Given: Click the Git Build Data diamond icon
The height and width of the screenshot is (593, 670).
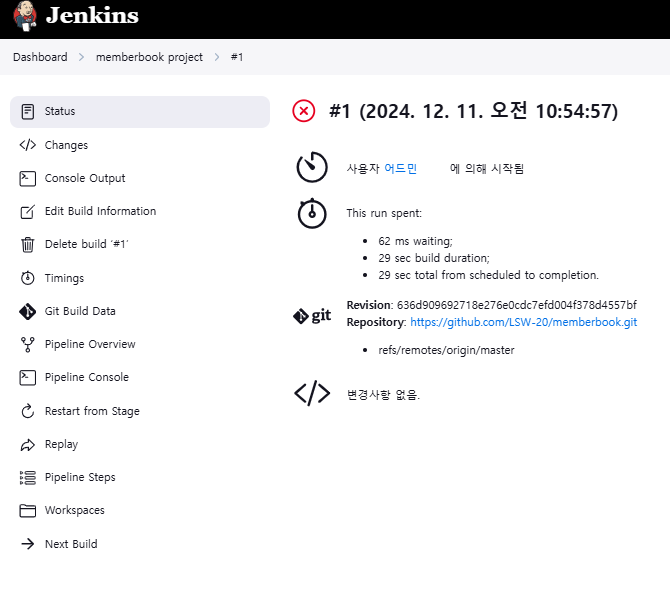Looking at the screenshot, I should coord(28,311).
